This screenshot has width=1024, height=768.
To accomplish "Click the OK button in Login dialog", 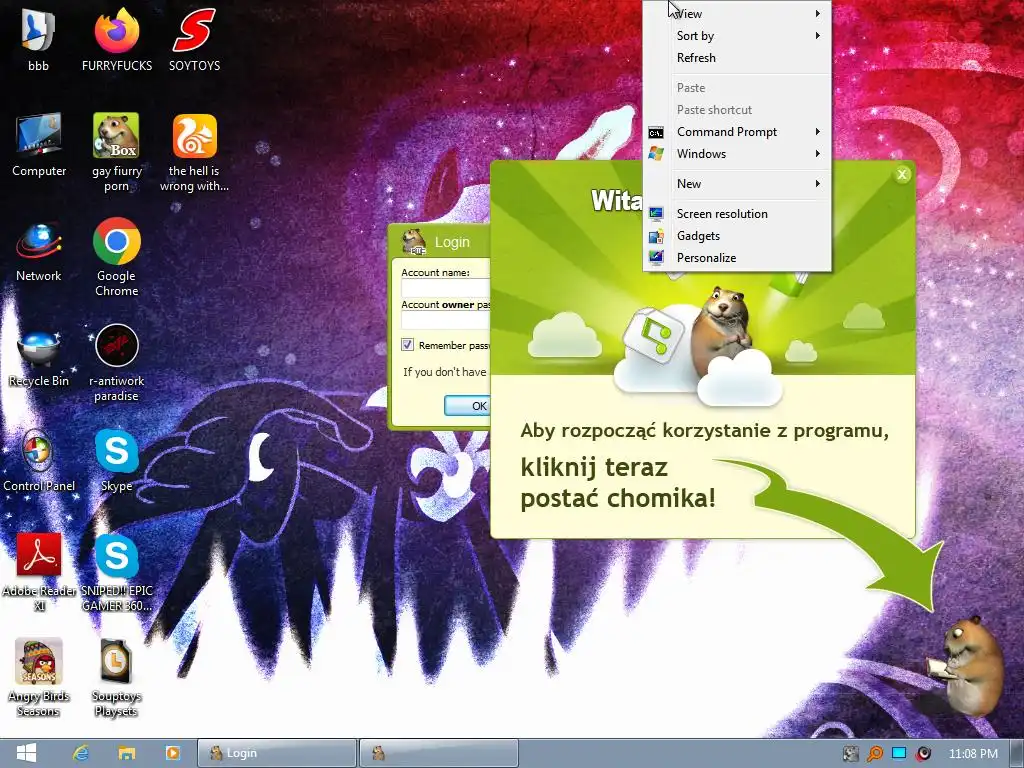I will 468,406.
